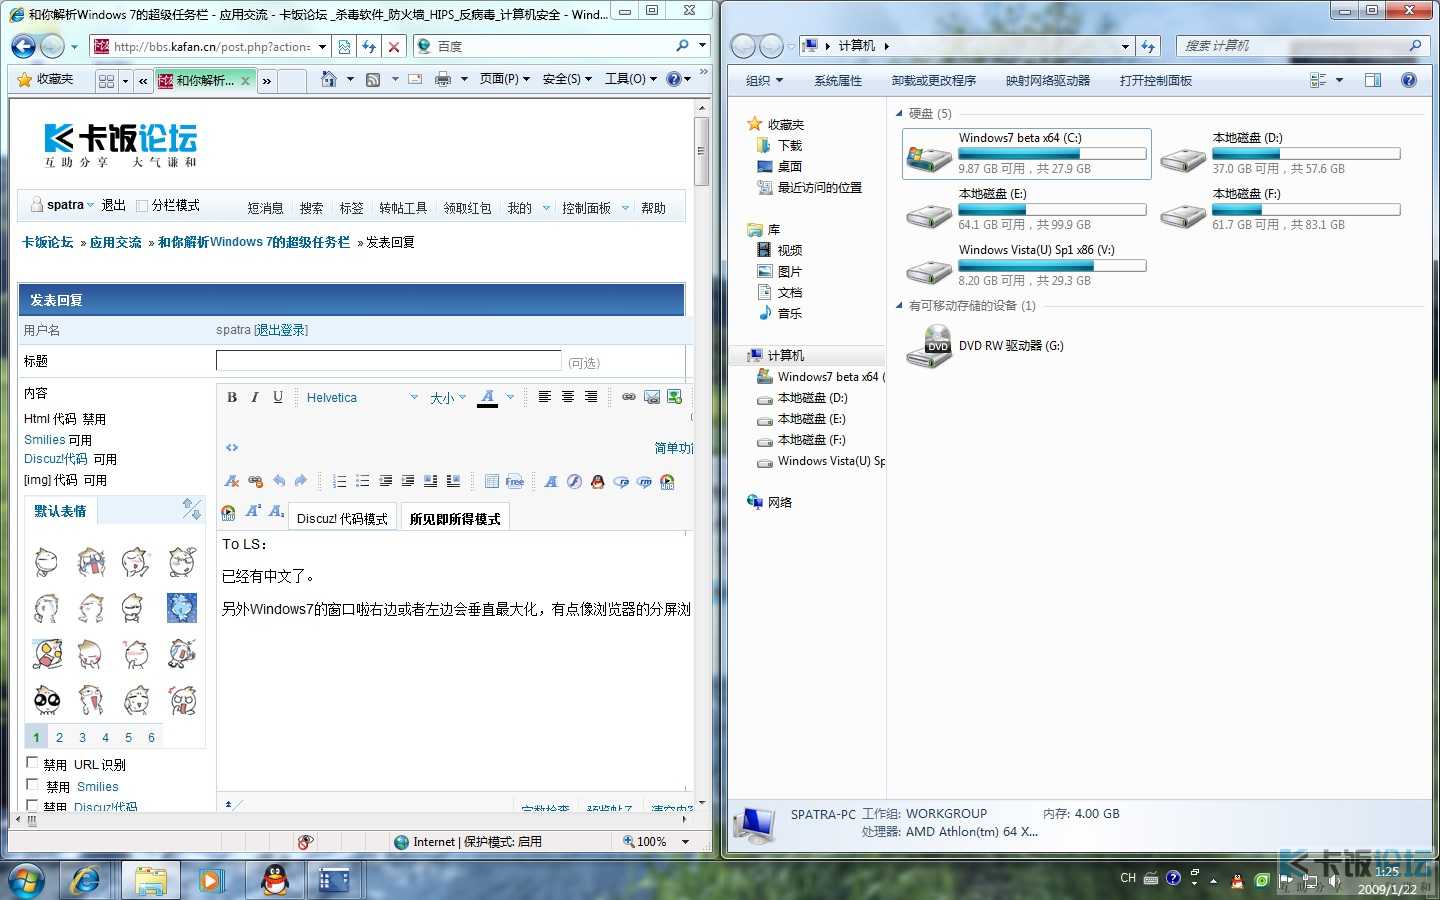Insert superscript text in the editor

253,511
